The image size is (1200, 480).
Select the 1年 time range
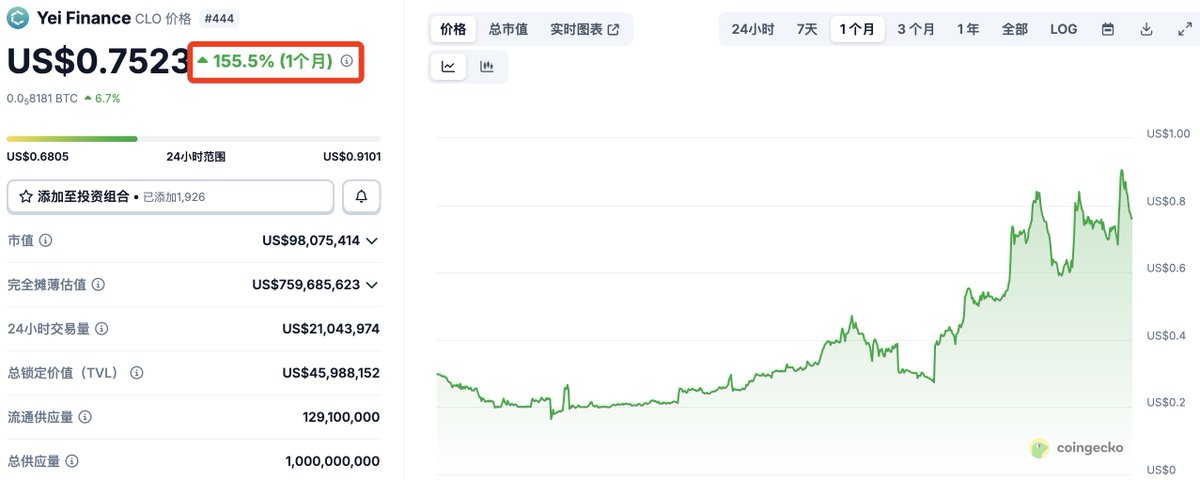tap(968, 29)
